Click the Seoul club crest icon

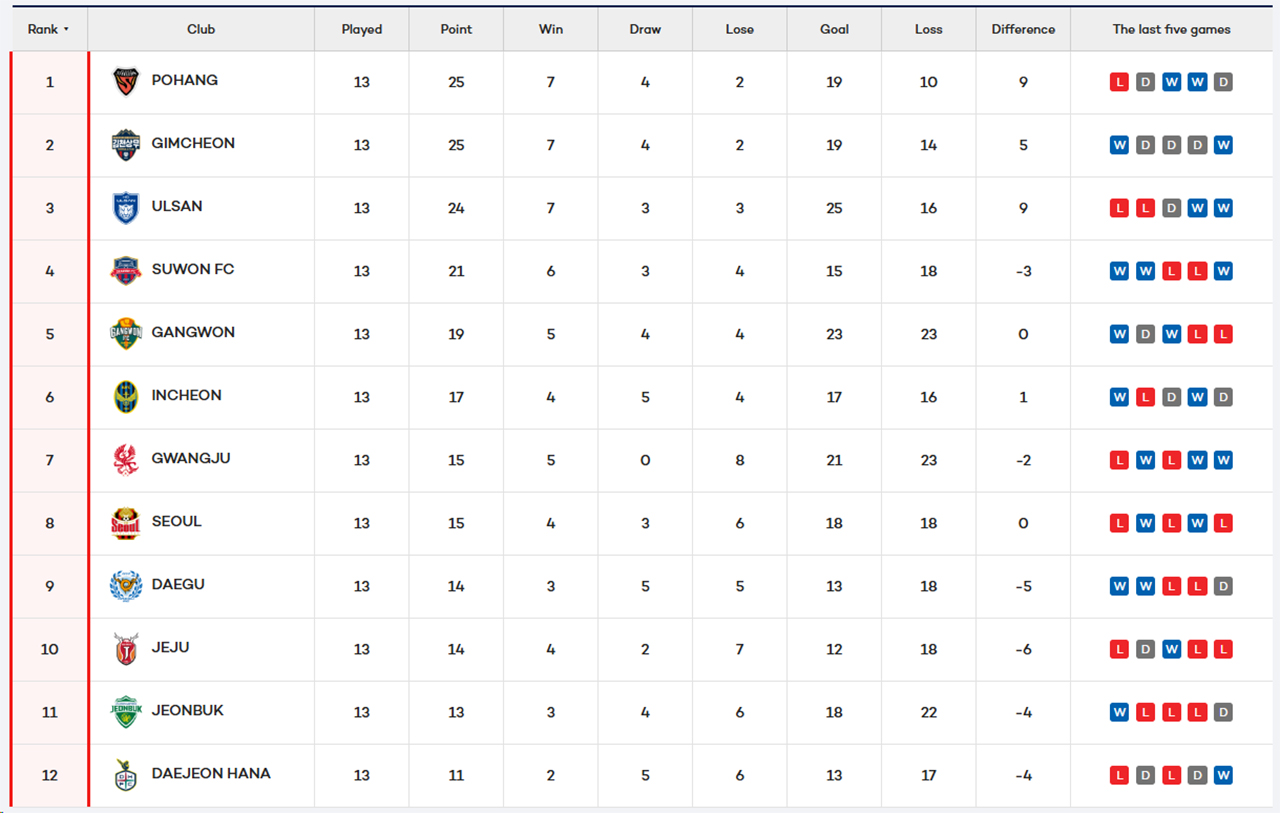126,523
